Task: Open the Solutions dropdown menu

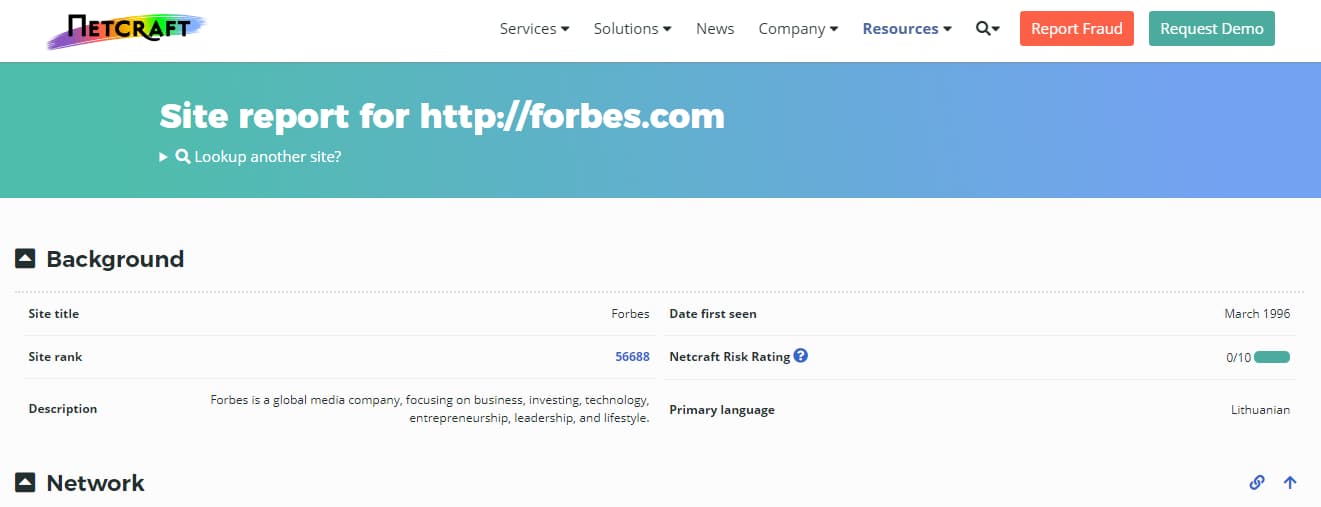Action: [632, 29]
